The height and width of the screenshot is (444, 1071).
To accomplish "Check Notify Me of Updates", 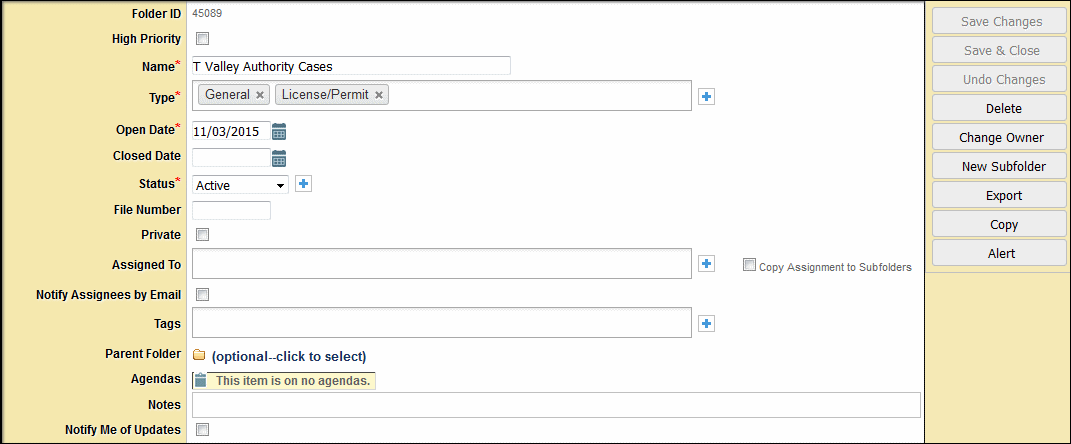I will pos(202,430).
